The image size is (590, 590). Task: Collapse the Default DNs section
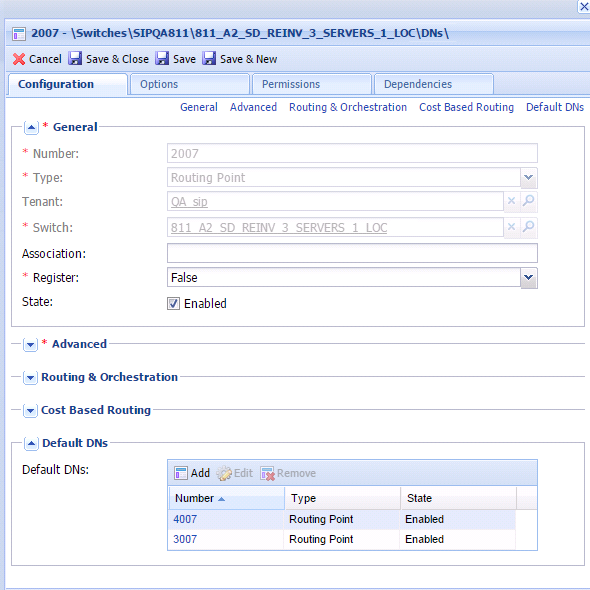pos(31,444)
